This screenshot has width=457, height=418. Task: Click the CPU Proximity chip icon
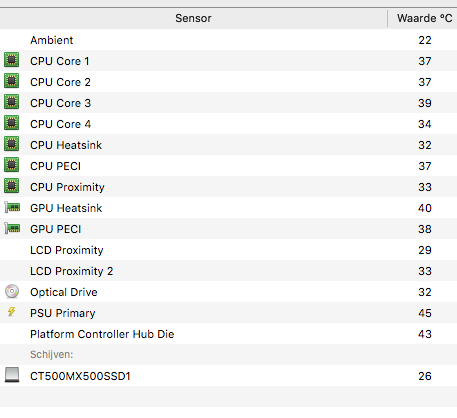point(12,186)
